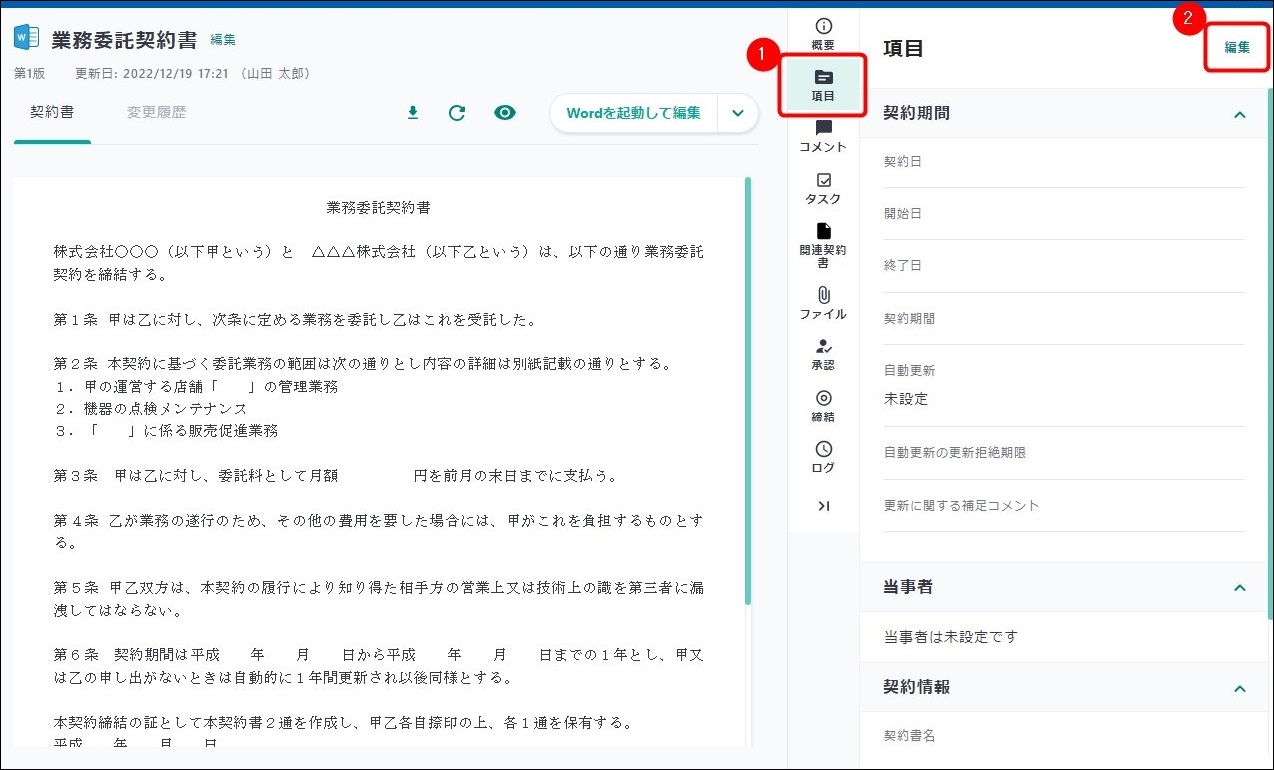This screenshot has width=1274, height=770.
Task: Switch to the 変更履歴 tab
Action: [x=156, y=113]
